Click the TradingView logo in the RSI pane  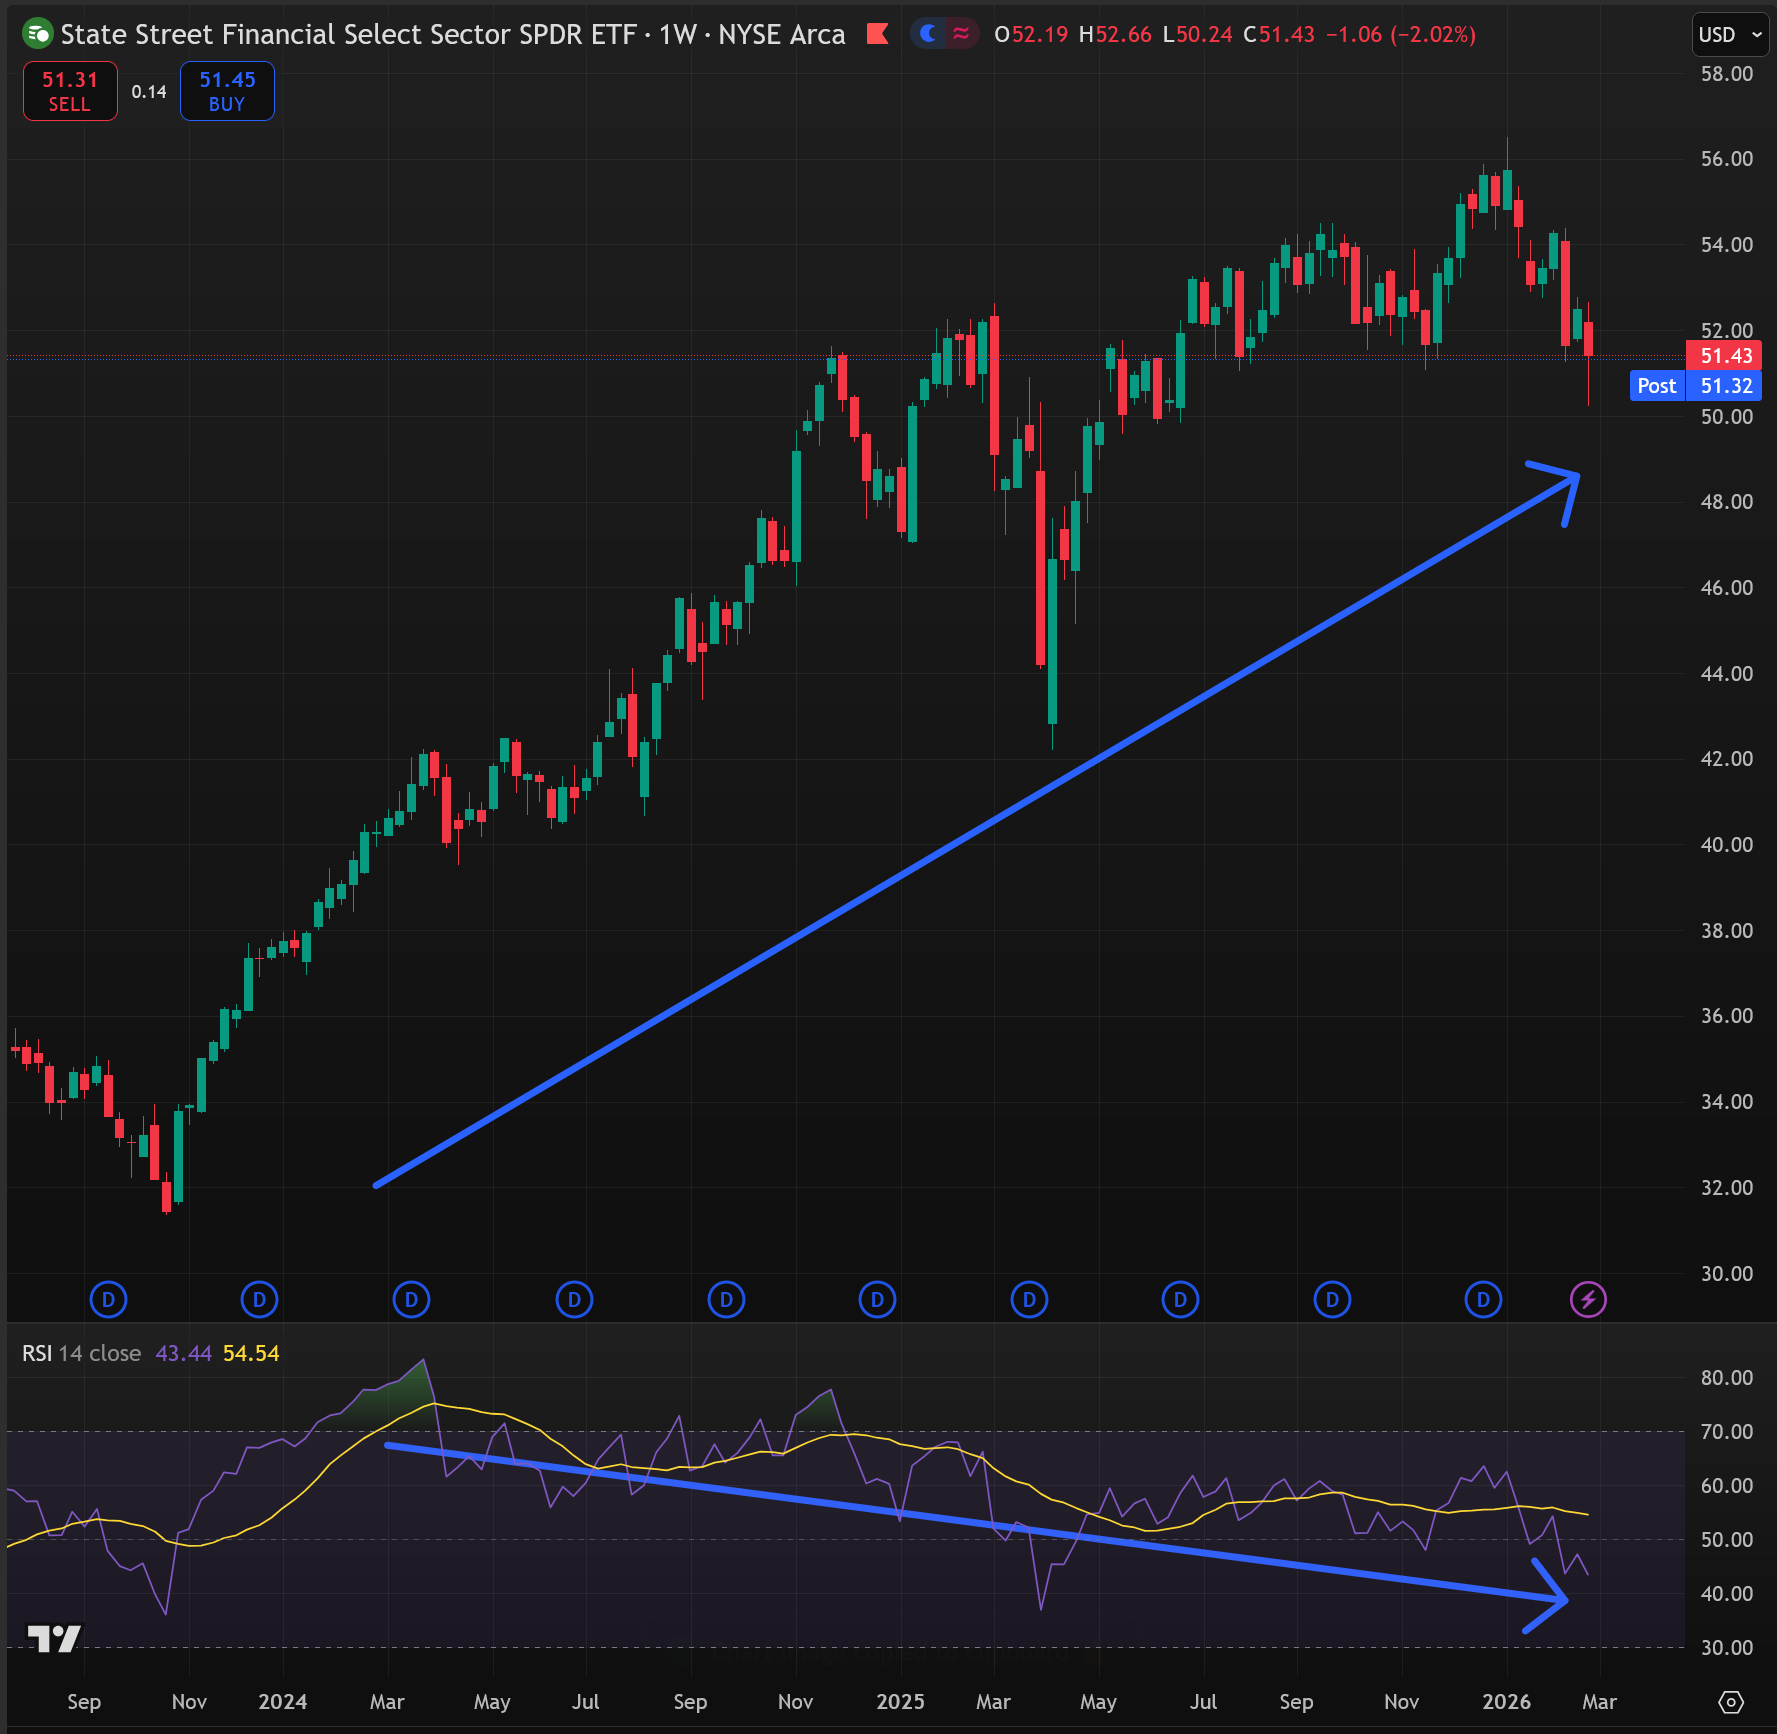point(54,1638)
